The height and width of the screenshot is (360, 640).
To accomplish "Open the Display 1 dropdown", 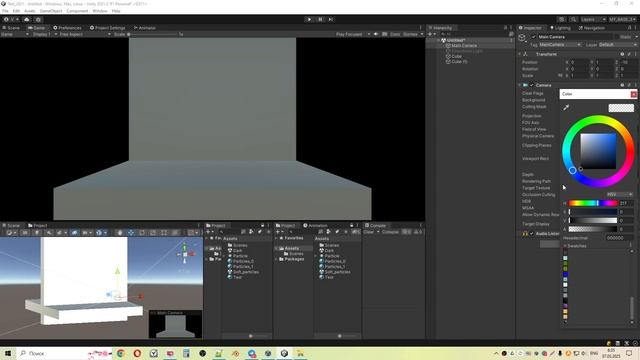I will pyautogui.click(x=44, y=34).
